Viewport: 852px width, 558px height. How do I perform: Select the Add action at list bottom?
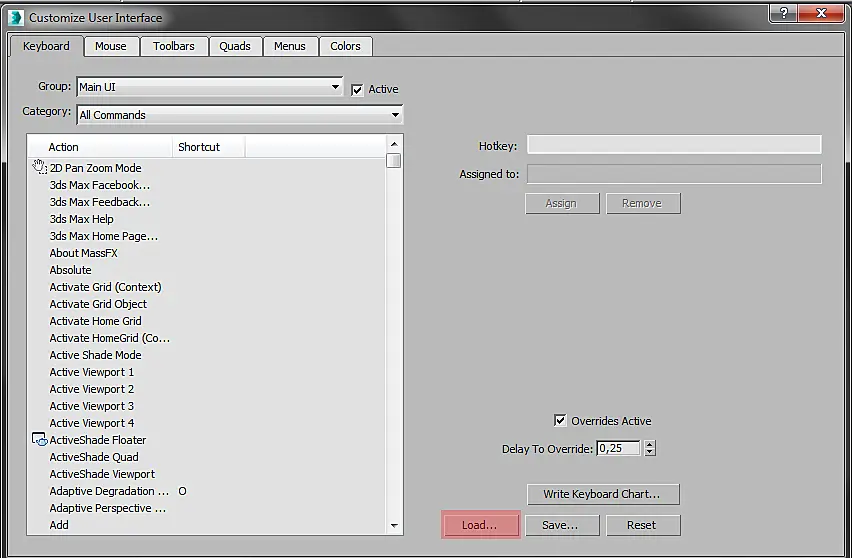pos(59,525)
